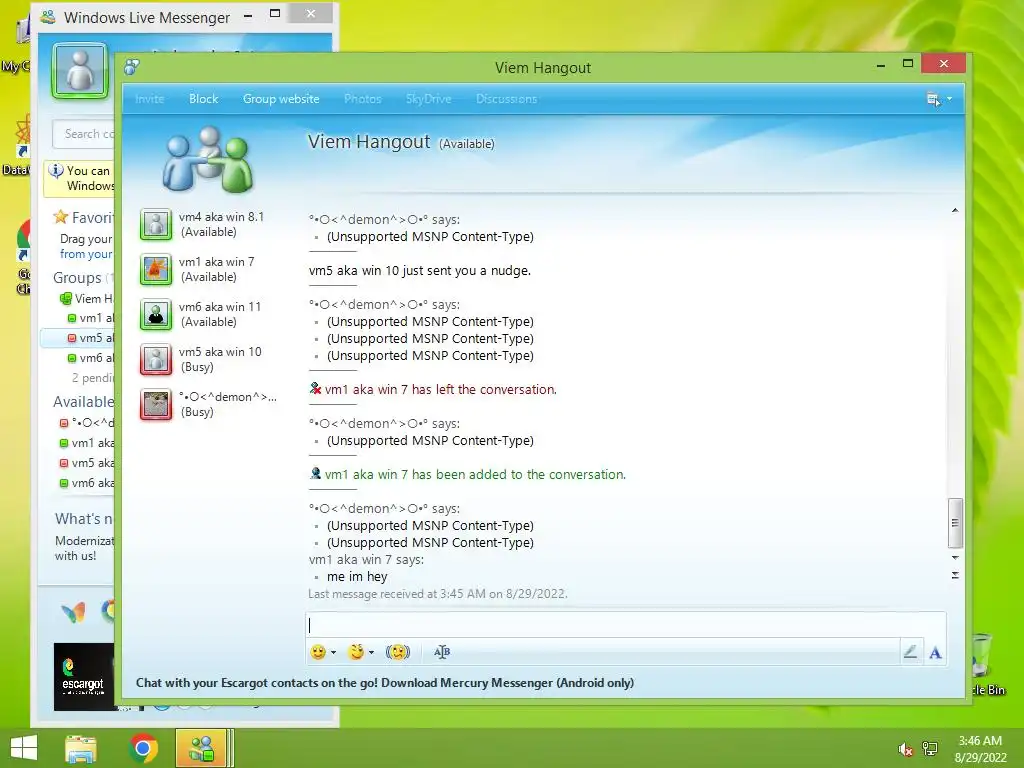Click the 'me im hey' message
Viewport: 1024px width, 768px height.
click(357, 577)
